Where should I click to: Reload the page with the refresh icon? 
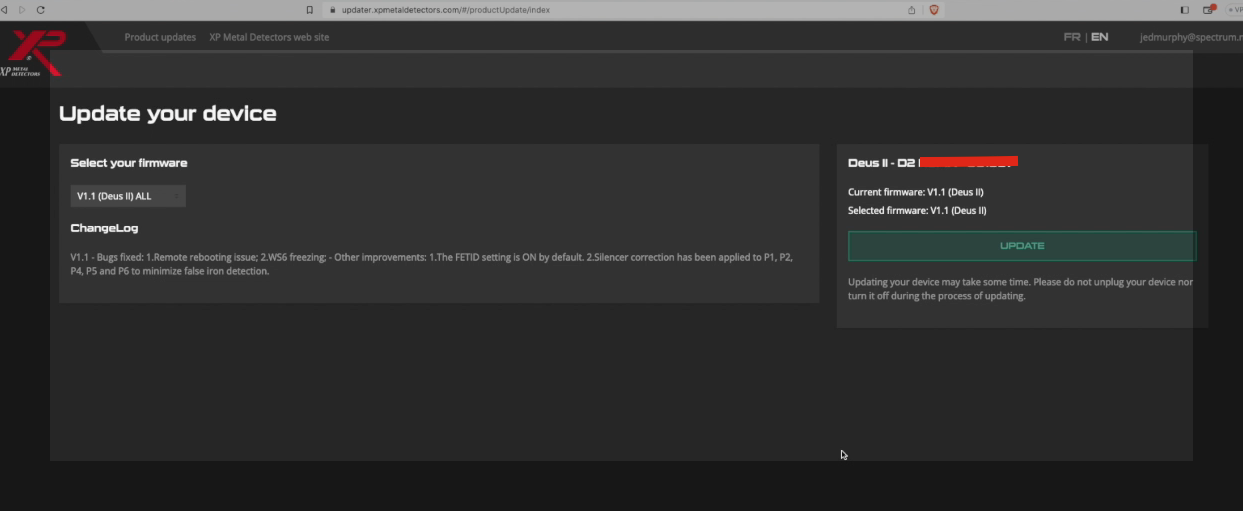click(40, 9)
